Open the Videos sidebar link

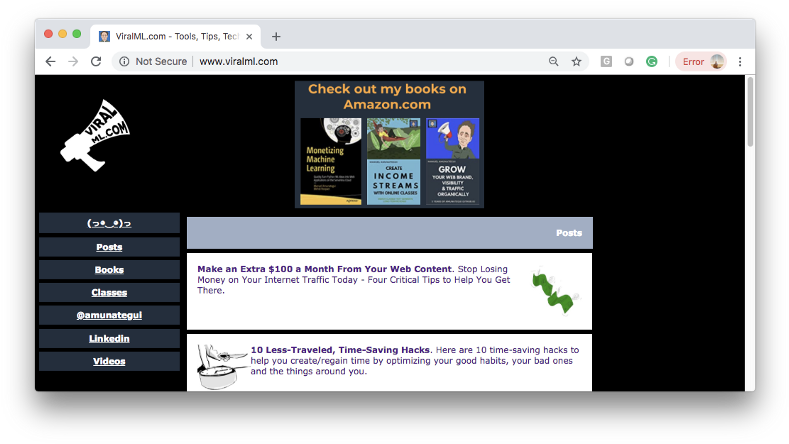109,361
